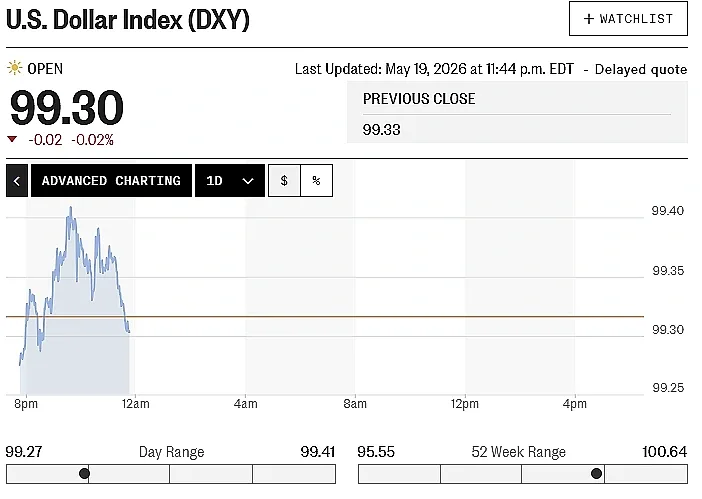
Task: Open Advanced Charting
Action: 111,180
